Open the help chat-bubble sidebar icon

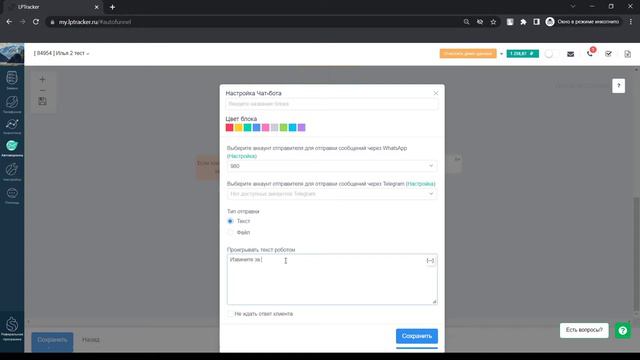pos(12,193)
